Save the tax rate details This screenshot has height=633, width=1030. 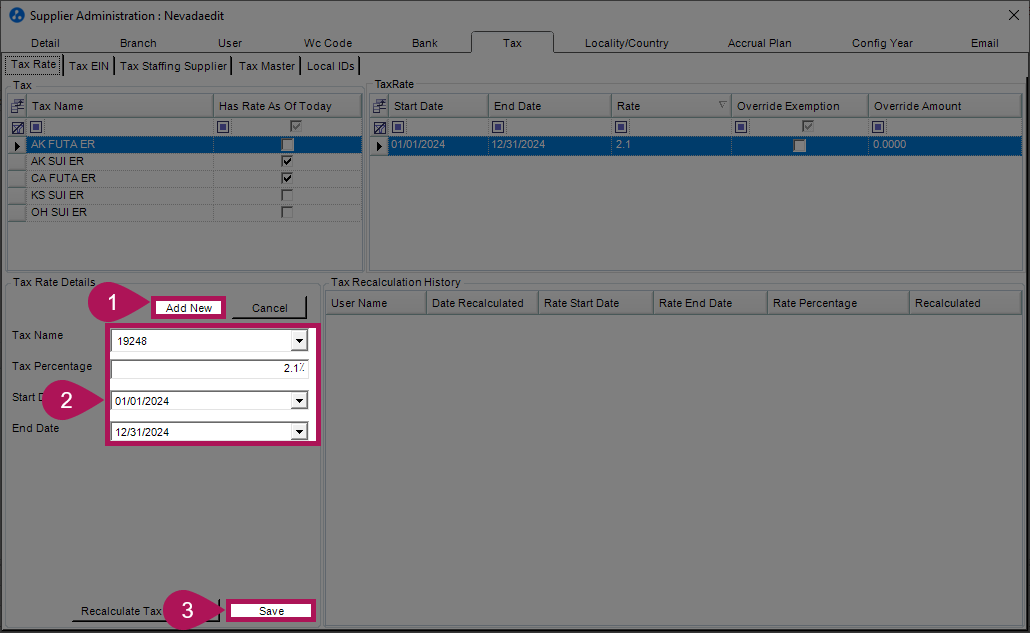pyautogui.click(x=271, y=611)
